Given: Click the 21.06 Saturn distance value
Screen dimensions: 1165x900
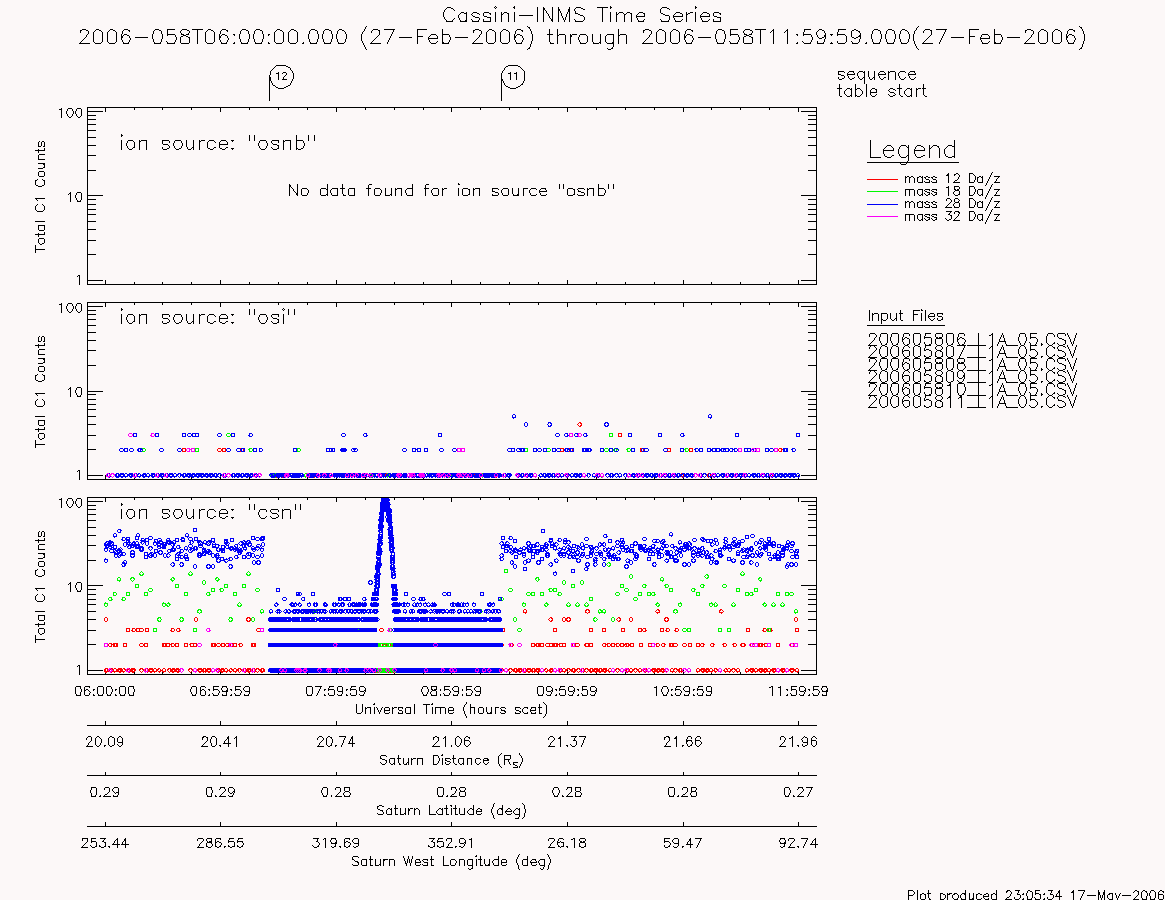Looking at the screenshot, I should coord(451,742).
